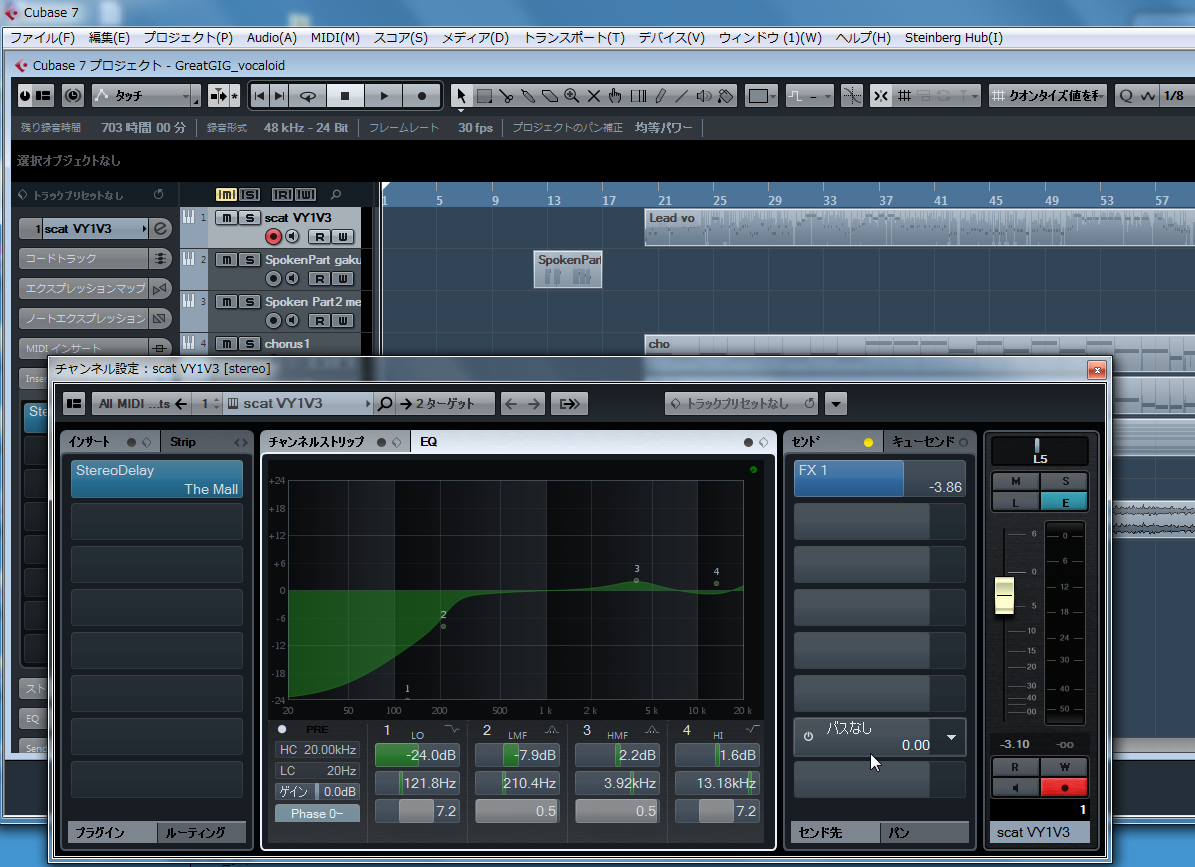Open color selector dropdown in toolbar
This screenshot has width=1195, height=867.
(x=761, y=96)
